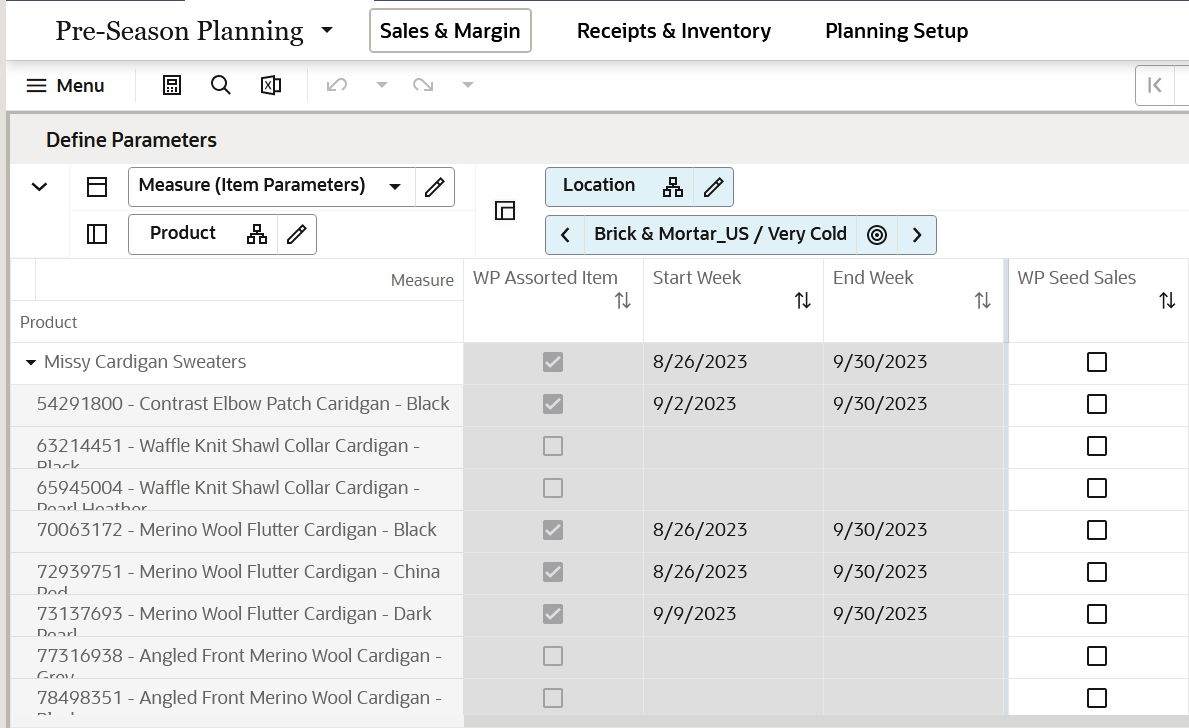Click Start Week 9/2/2023 cell

(733, 404)
